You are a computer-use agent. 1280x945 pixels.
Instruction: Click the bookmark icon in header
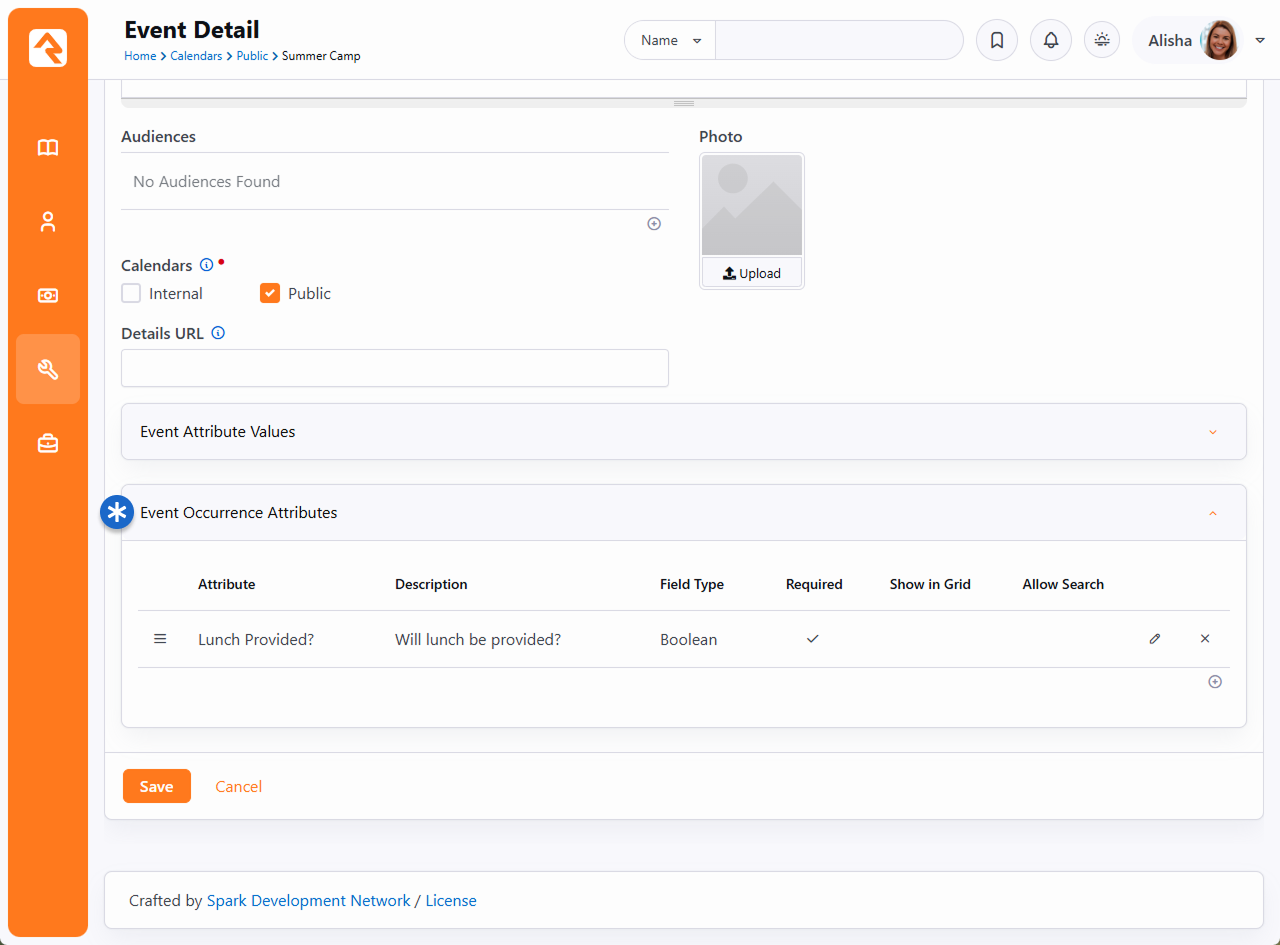pos(997,41)
